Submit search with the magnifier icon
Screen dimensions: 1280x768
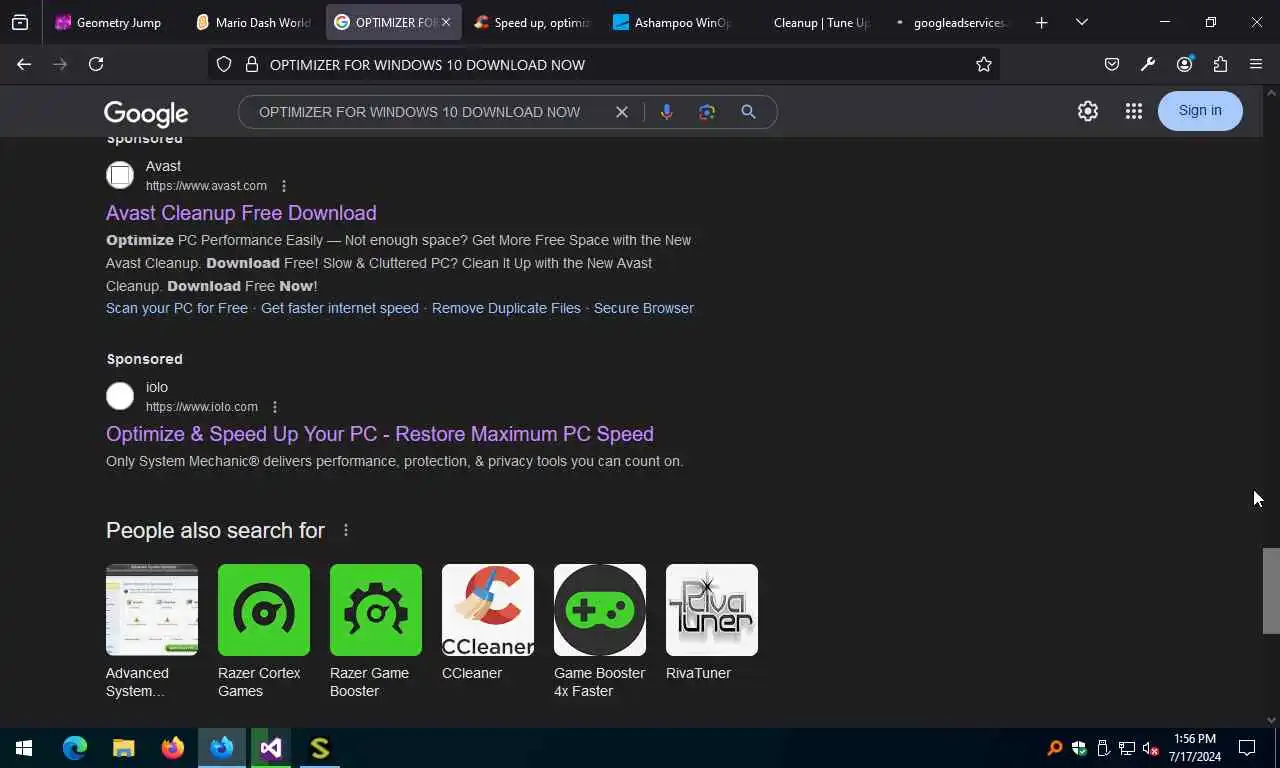point(748,112)
